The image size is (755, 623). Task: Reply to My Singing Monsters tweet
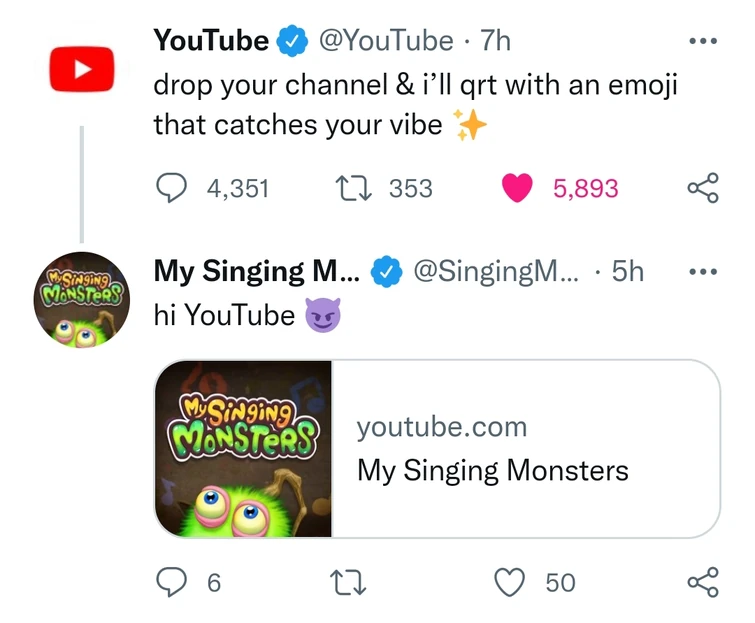[x=172, y=582]
